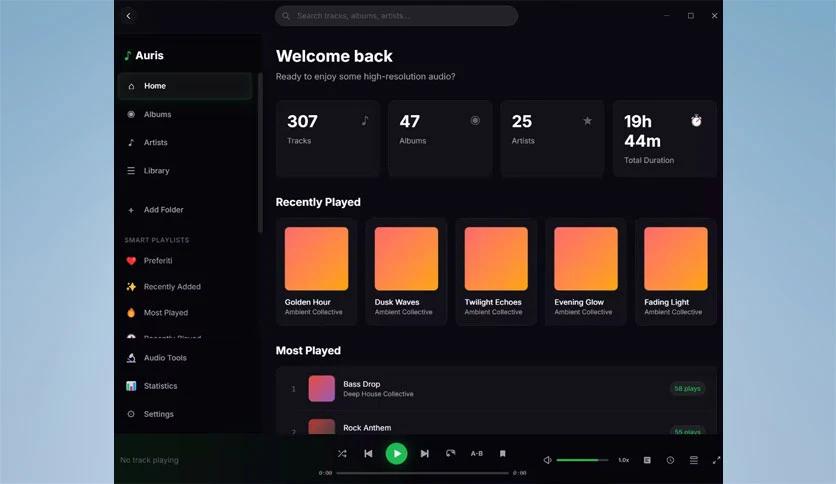Open the 307 Tracks stat card

point(328,138)
